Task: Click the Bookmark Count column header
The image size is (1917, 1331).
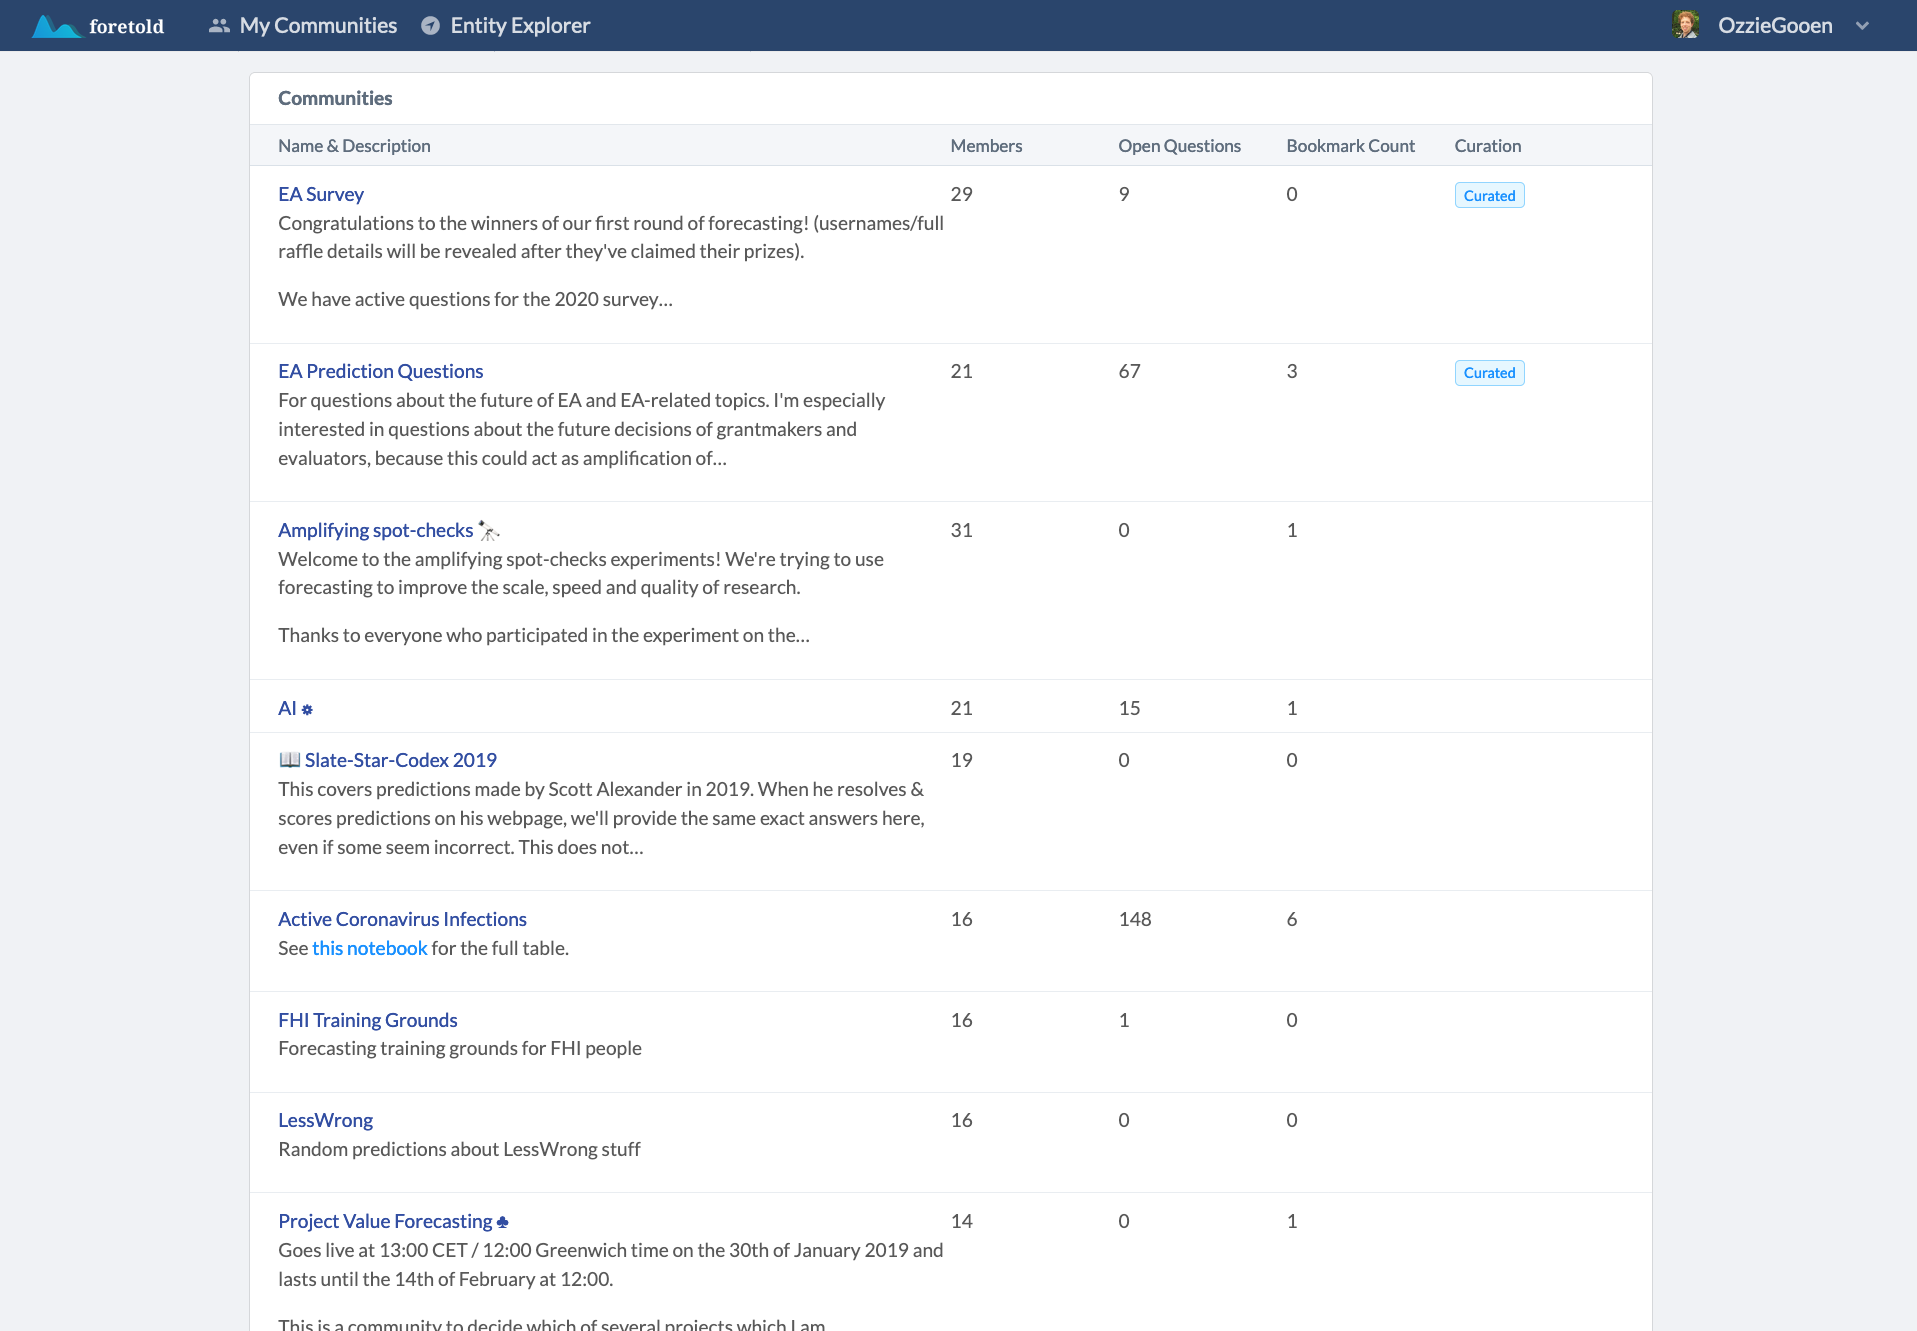Action: pyautogui.click(x=1350, y=146)
